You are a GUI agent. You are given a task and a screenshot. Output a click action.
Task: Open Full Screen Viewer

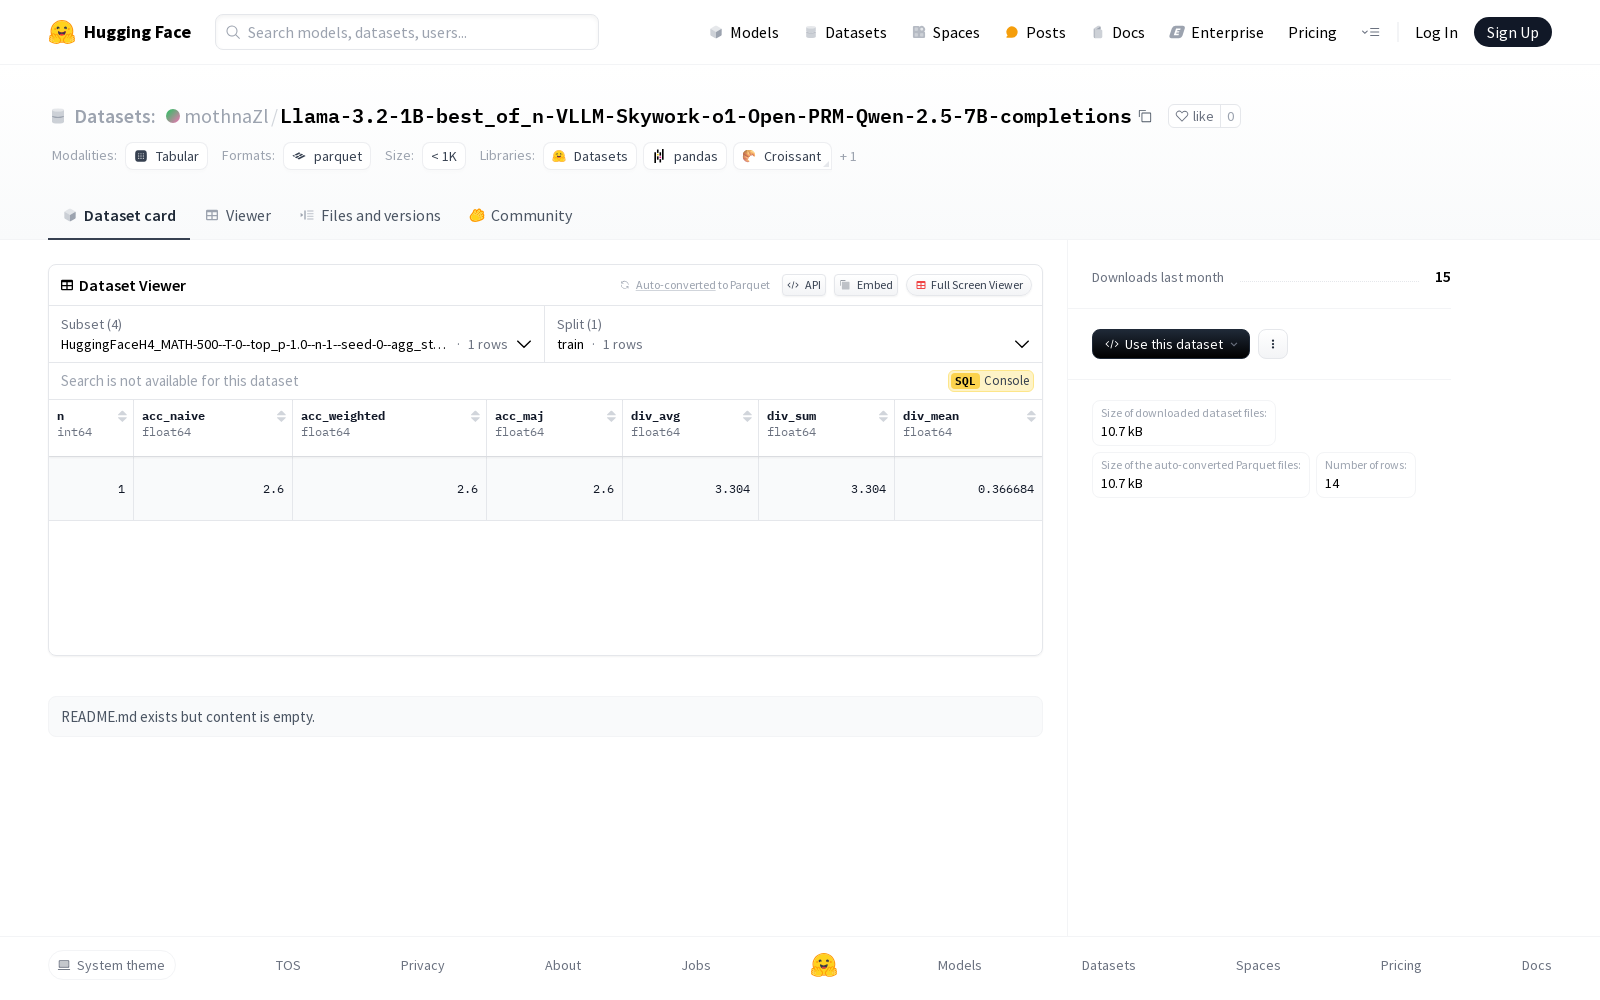coord(969,285)
